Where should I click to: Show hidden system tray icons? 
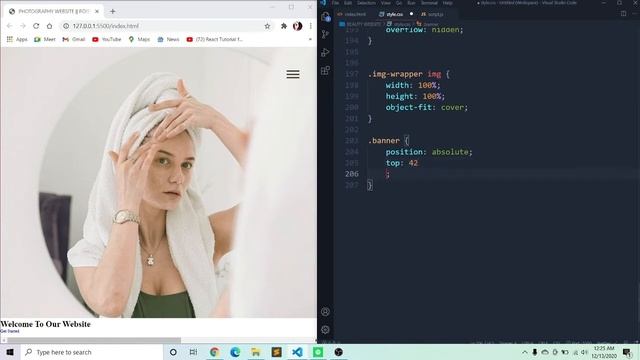point(524,352)
